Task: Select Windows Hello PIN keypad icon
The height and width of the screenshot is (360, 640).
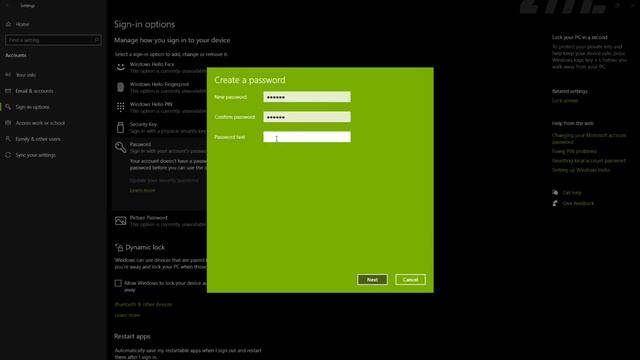Action: point(120,107)
